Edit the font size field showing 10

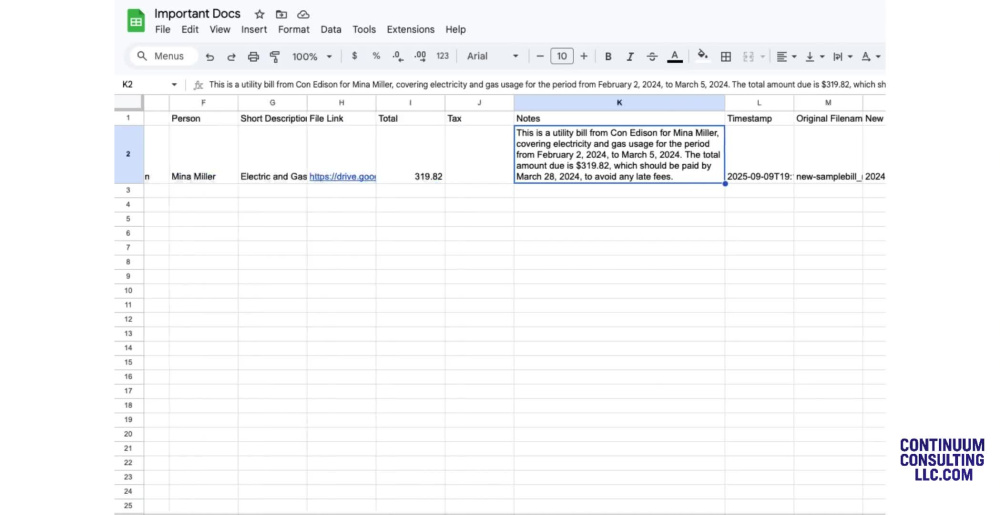click(562, 56)
